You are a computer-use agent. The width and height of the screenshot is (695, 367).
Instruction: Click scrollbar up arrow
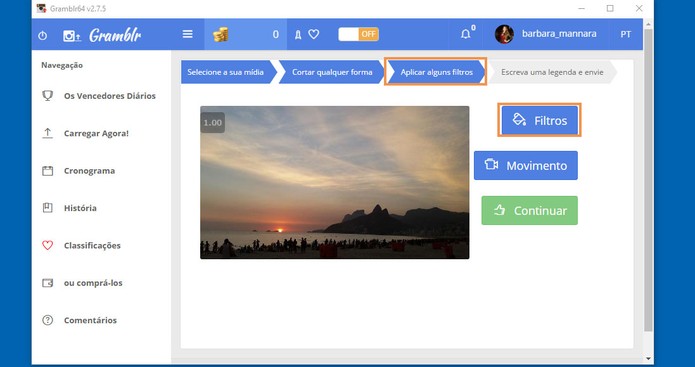648,23
